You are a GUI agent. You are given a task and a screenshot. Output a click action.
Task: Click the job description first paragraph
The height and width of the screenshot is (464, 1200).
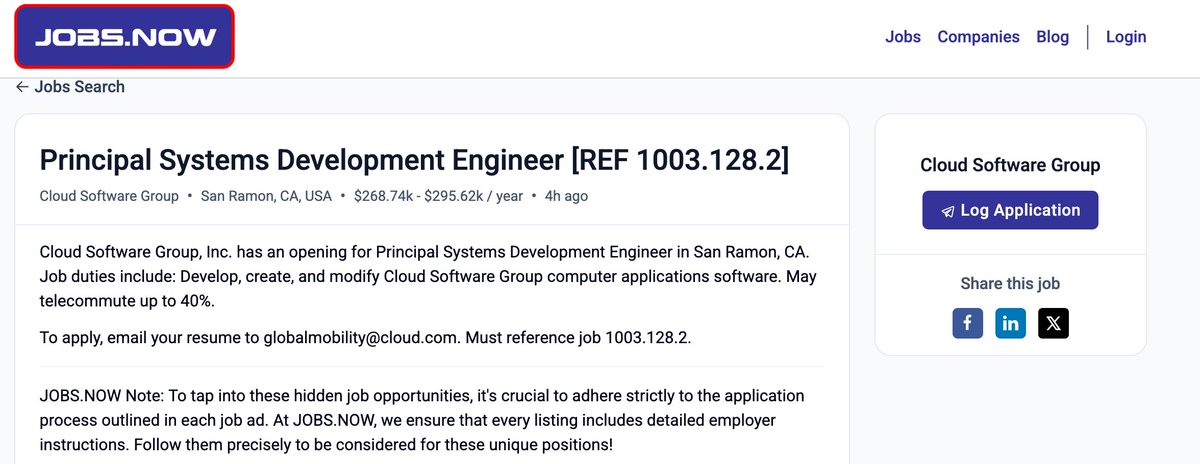click(x=428, y=276)
